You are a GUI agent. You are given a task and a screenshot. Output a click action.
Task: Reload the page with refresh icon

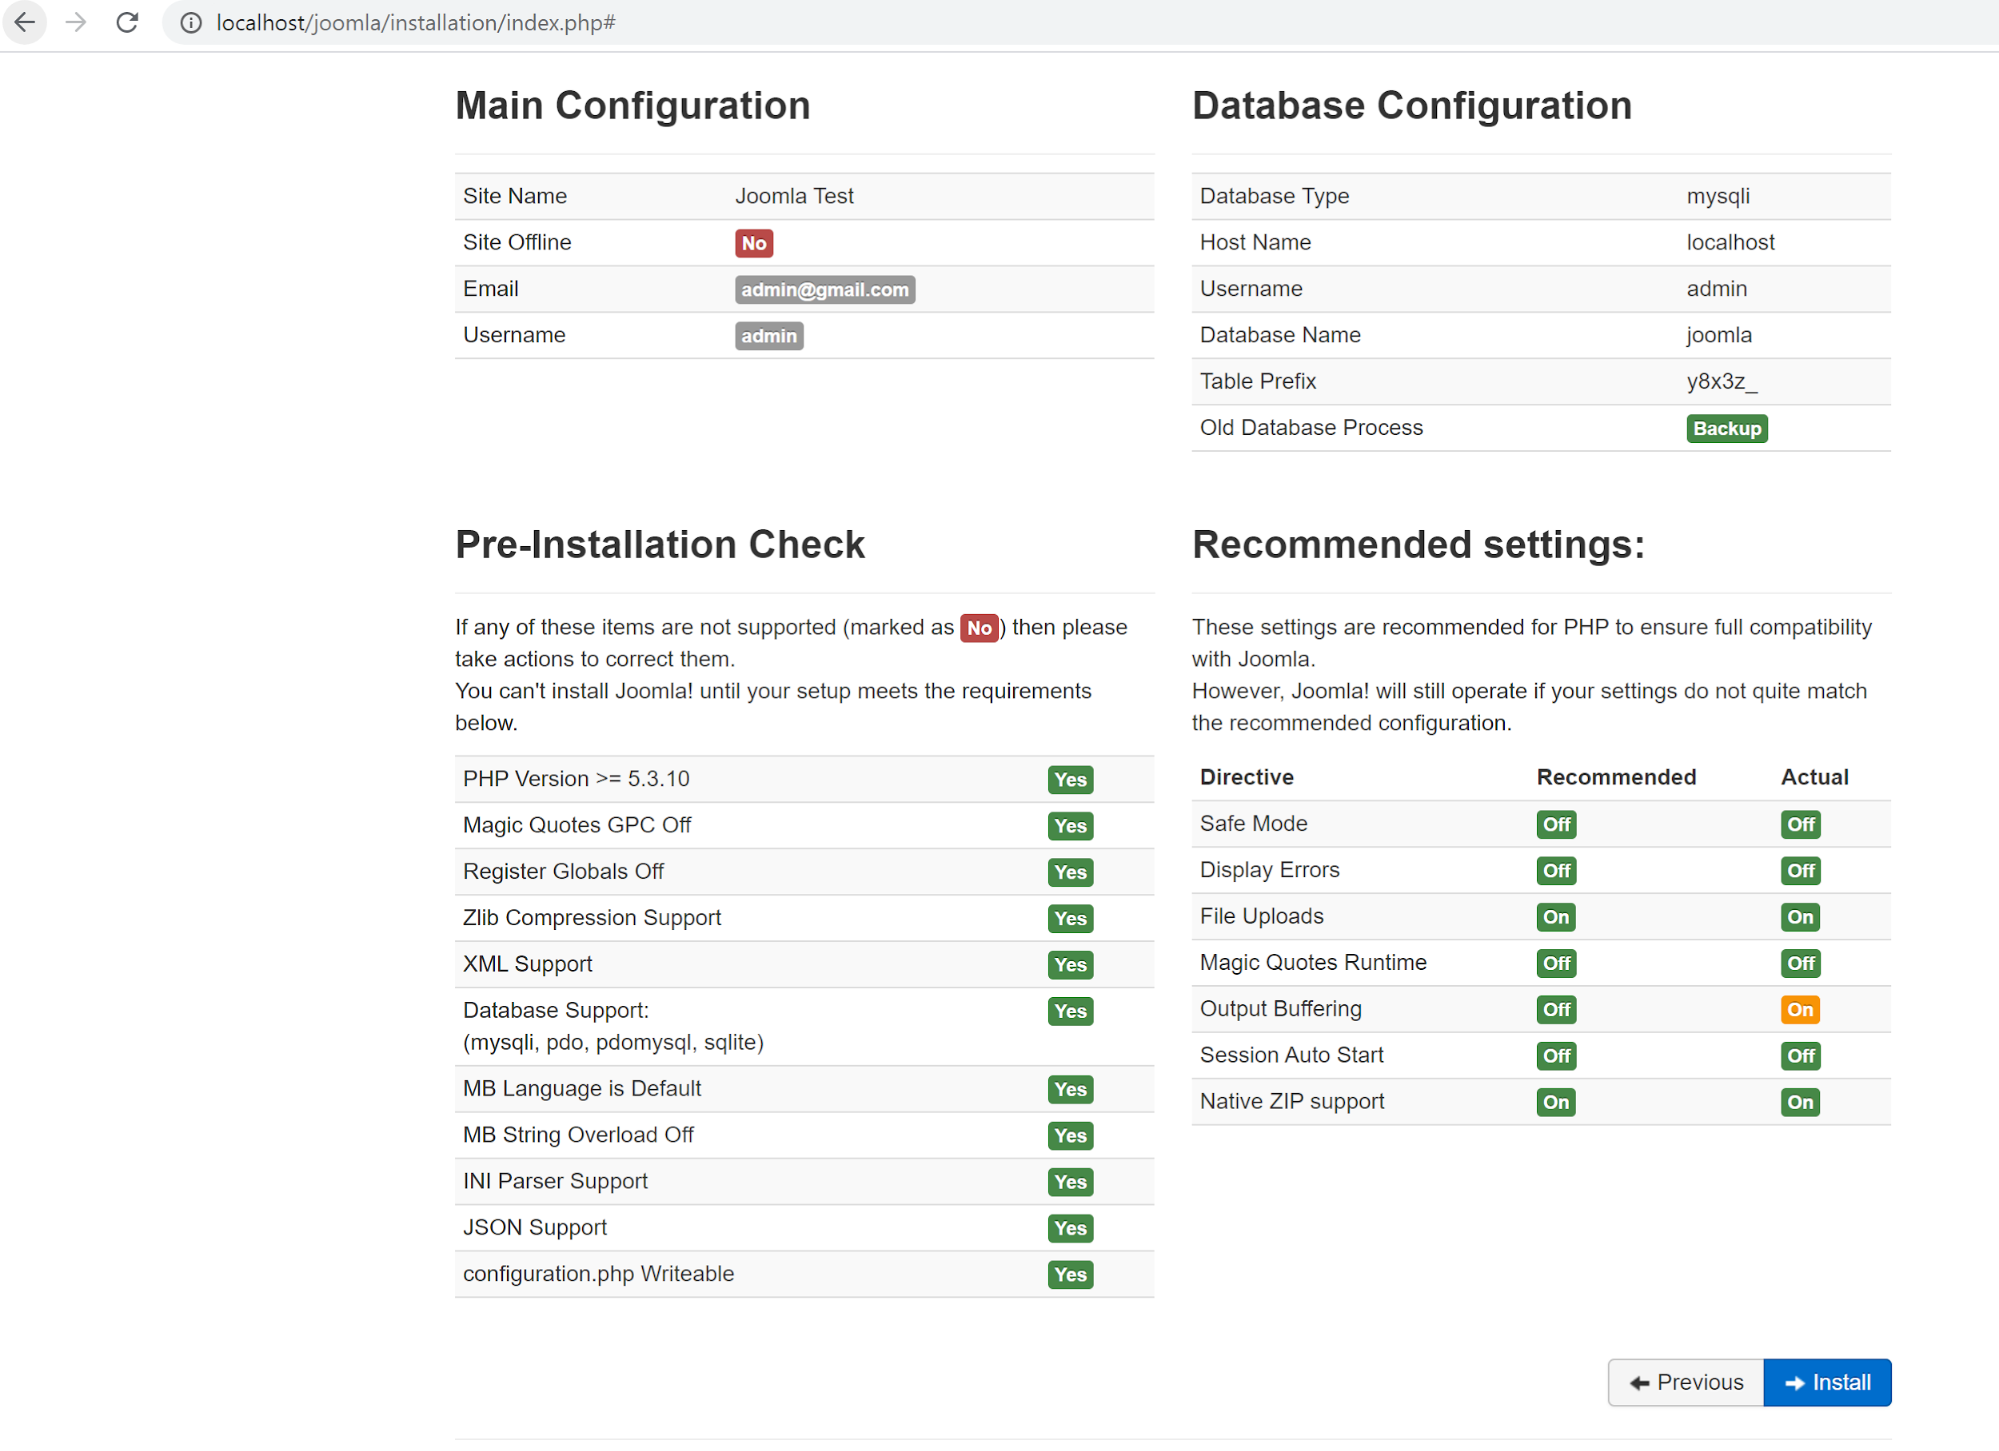127,22
